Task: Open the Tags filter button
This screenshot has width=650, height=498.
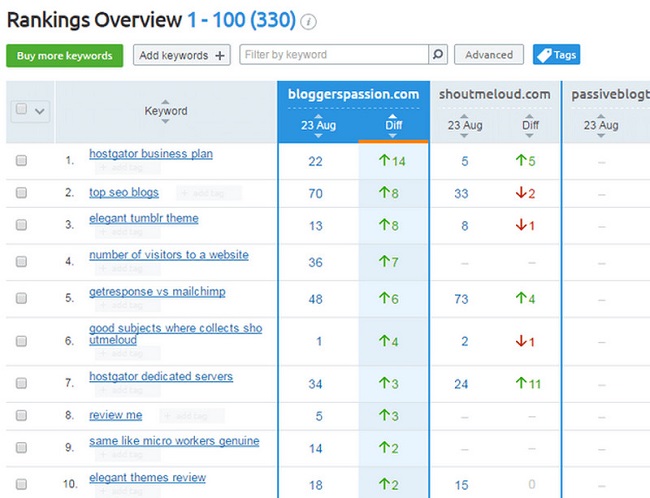Action: [x=556, y=55]
